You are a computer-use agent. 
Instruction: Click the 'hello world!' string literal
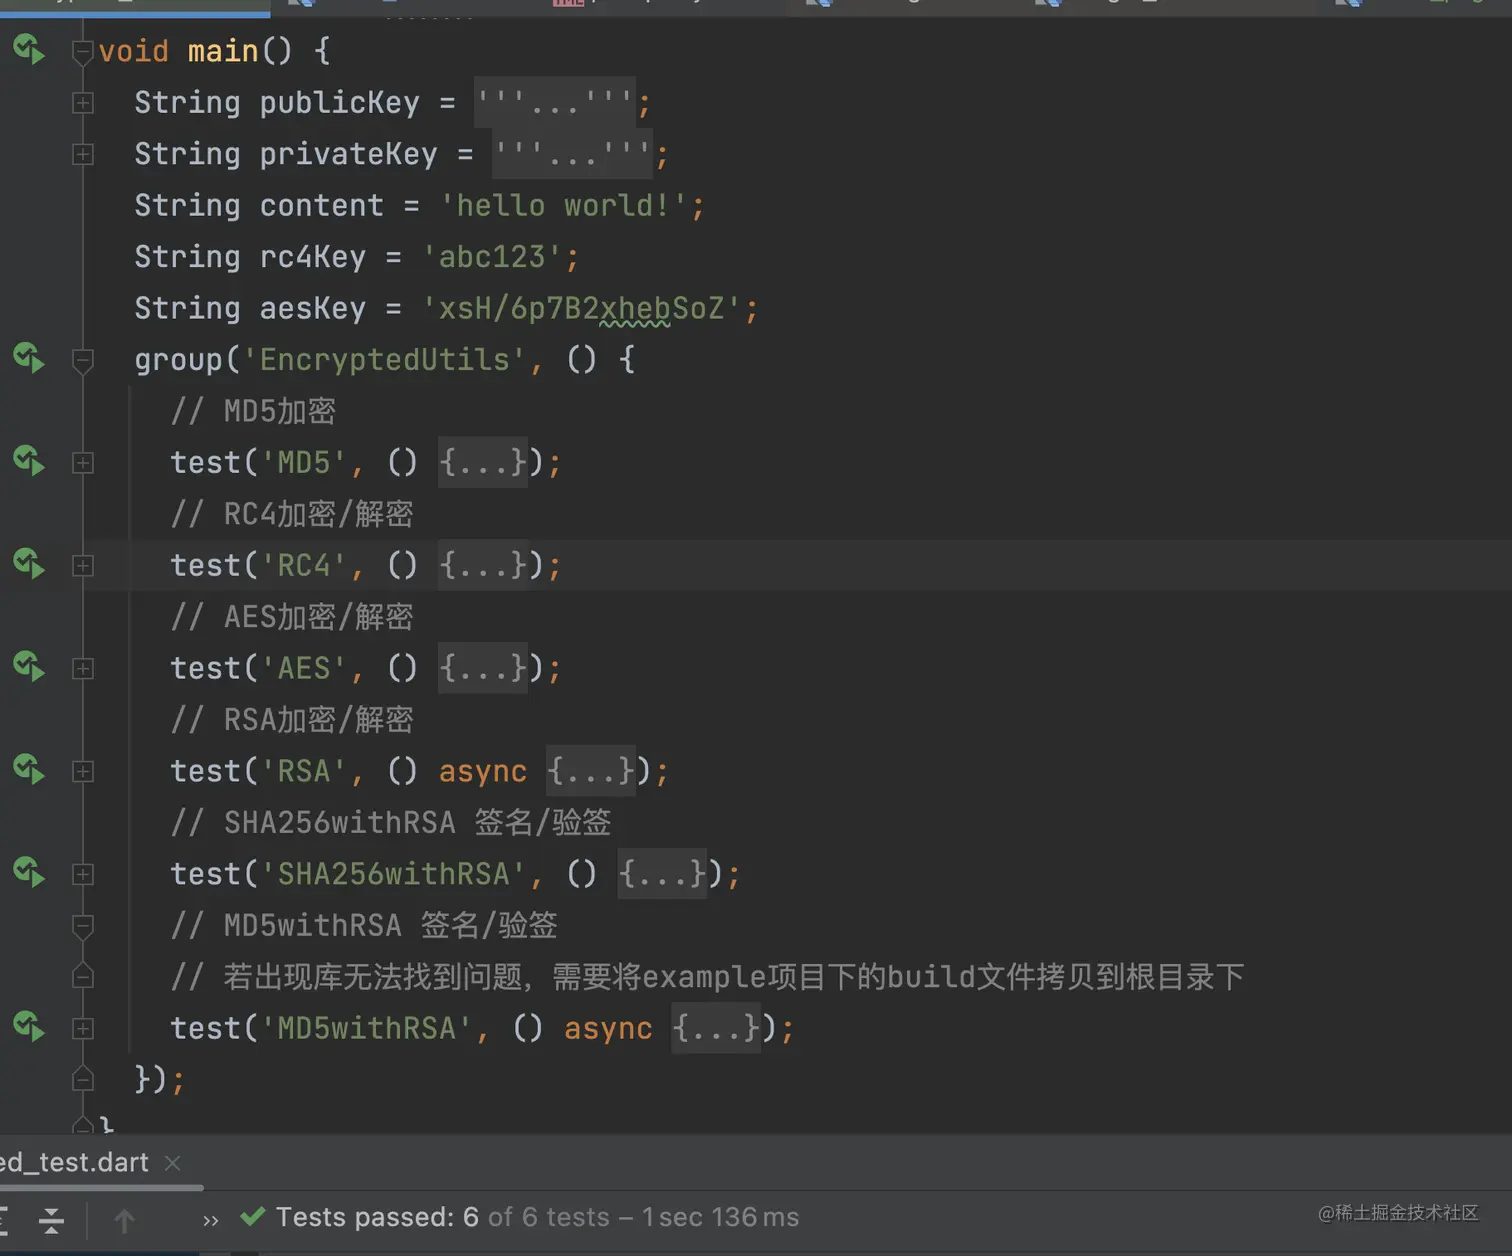[563, 205]
